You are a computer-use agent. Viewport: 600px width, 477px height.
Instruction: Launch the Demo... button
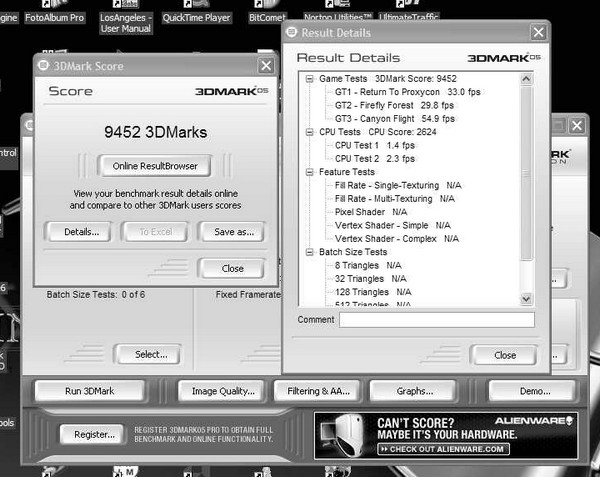(533, 391)
